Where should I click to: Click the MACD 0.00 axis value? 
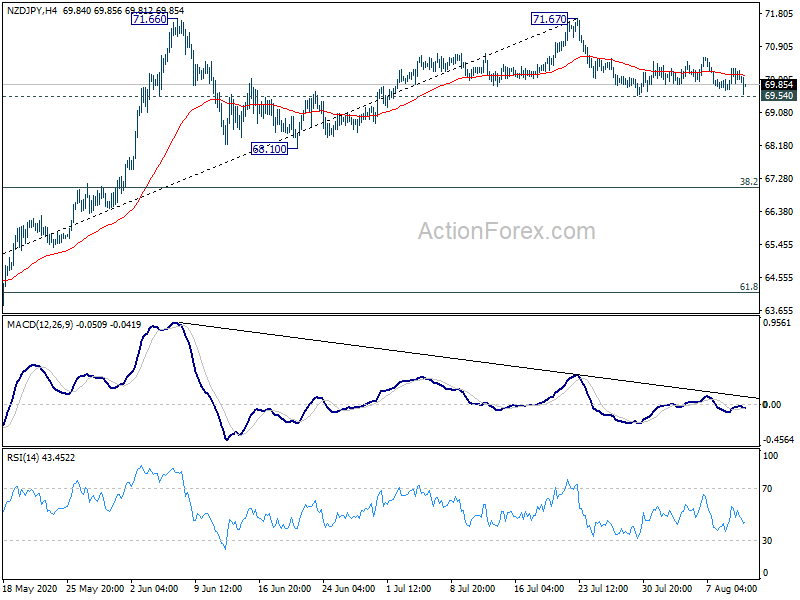771,405
